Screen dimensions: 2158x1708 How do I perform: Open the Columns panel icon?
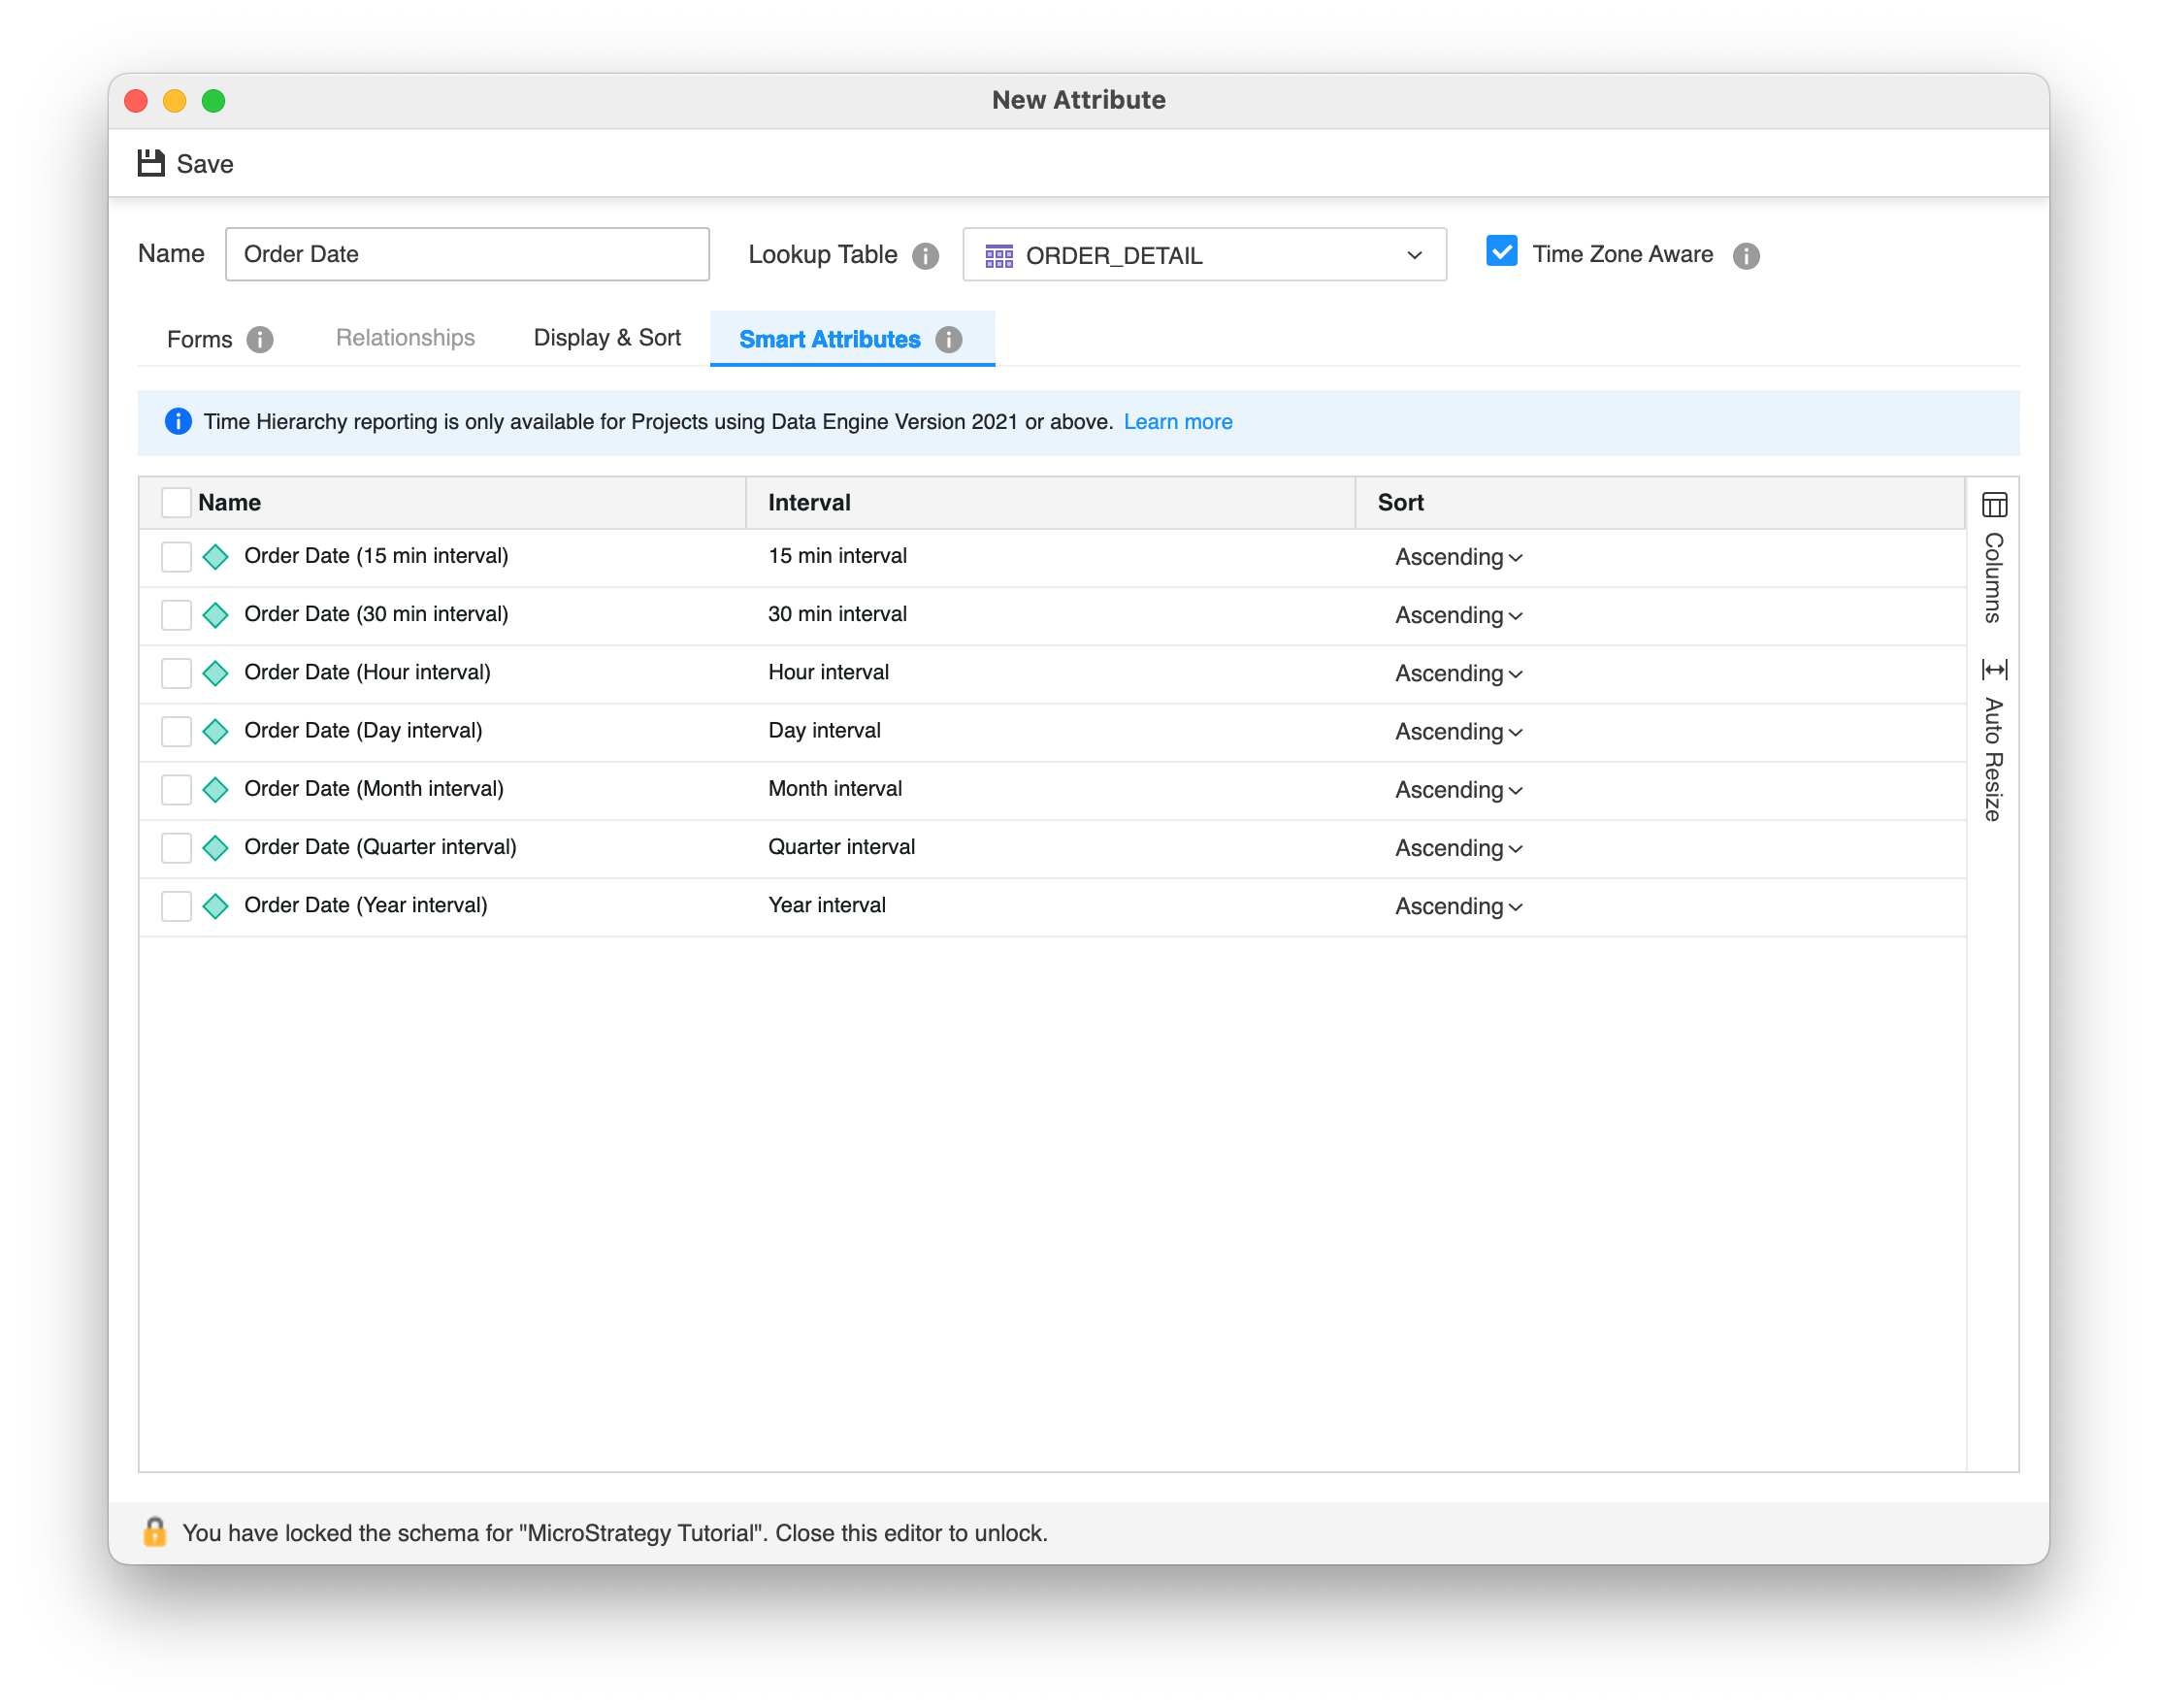point(1993,505)
